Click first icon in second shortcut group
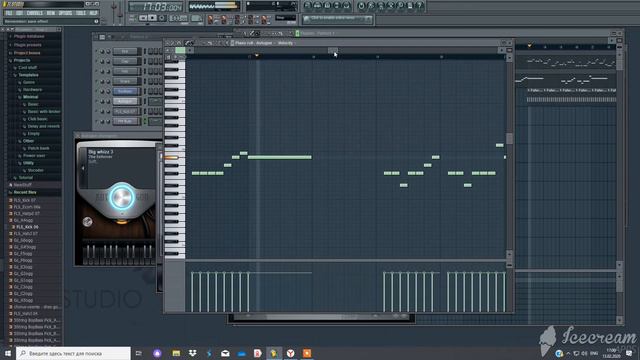The height and width of the screenshot is (360, 640). 361,6
